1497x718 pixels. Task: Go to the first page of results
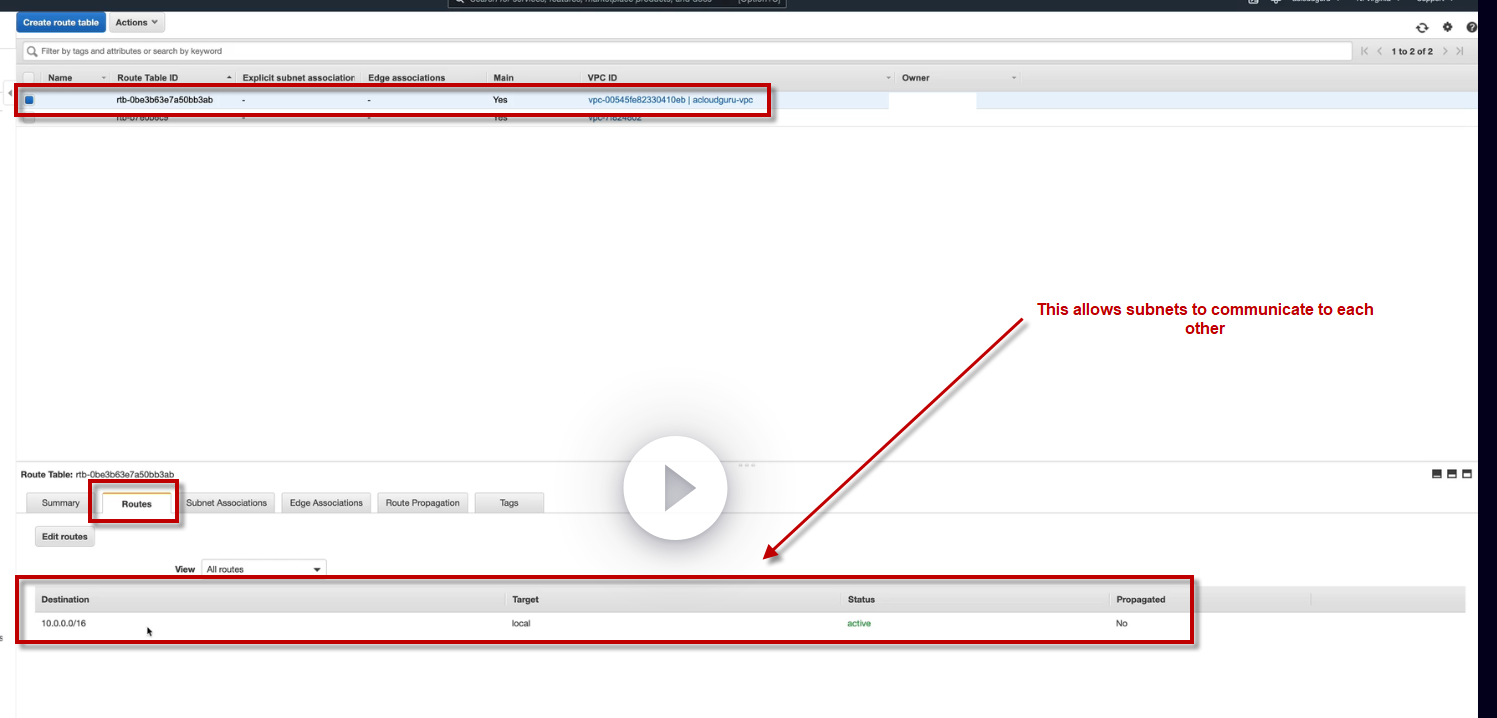pos(1366,51)
